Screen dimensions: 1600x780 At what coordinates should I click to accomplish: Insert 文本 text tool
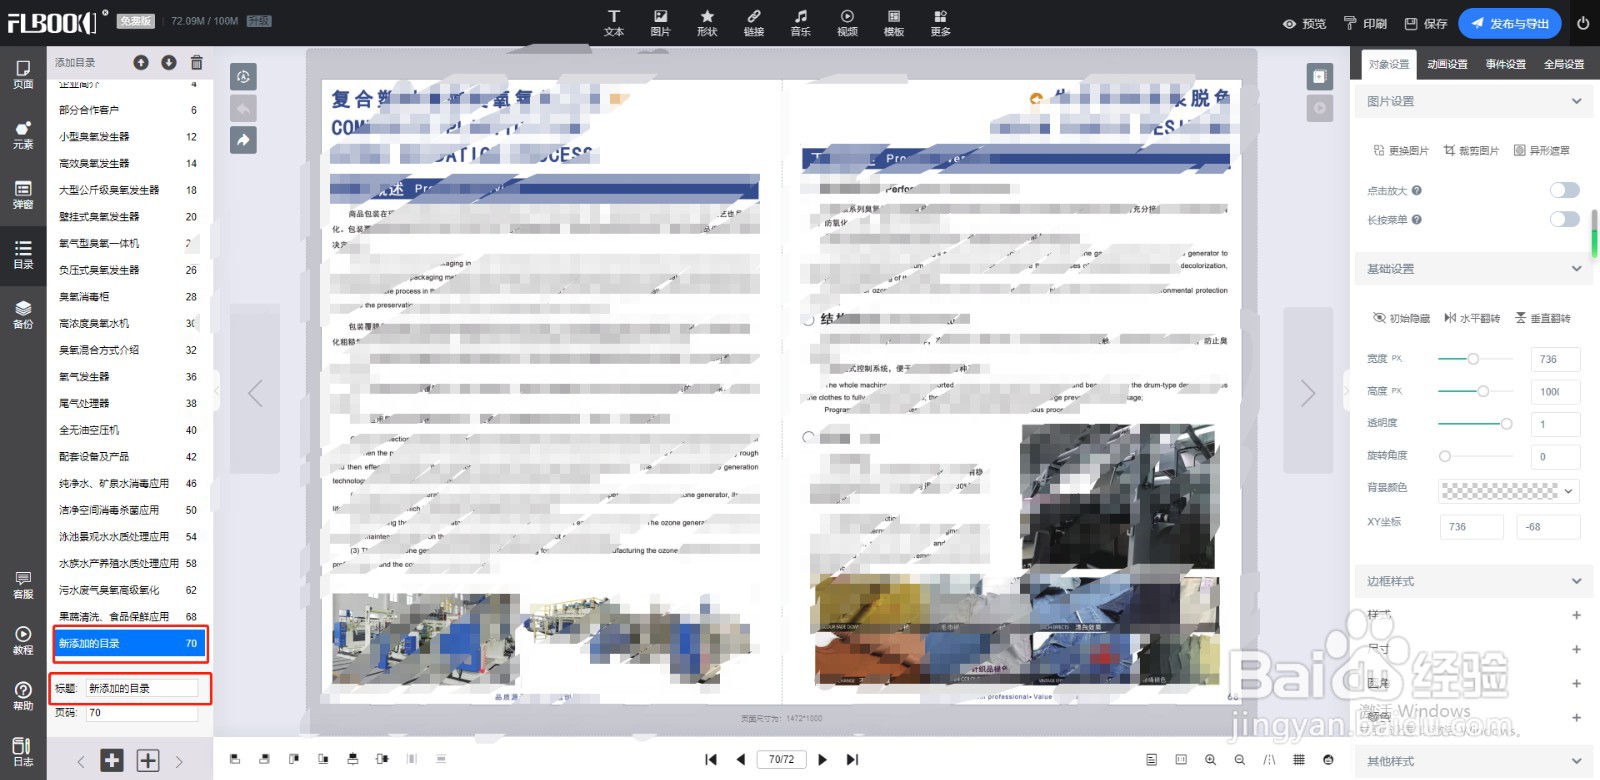click(x=614, y=23)
